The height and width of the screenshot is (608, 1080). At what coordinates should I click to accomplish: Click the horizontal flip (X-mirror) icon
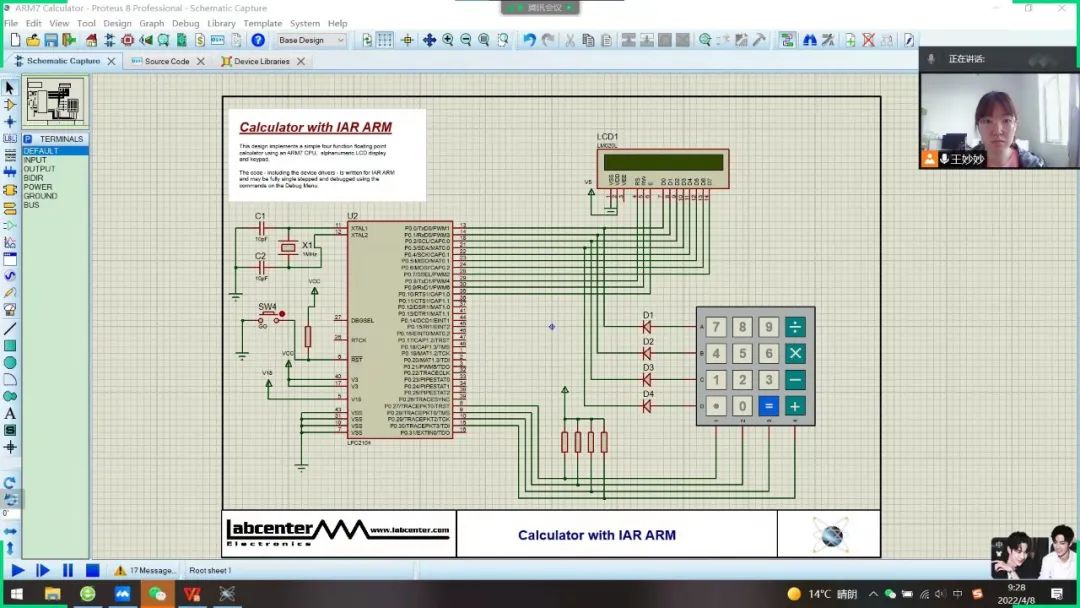click(10, 532)
